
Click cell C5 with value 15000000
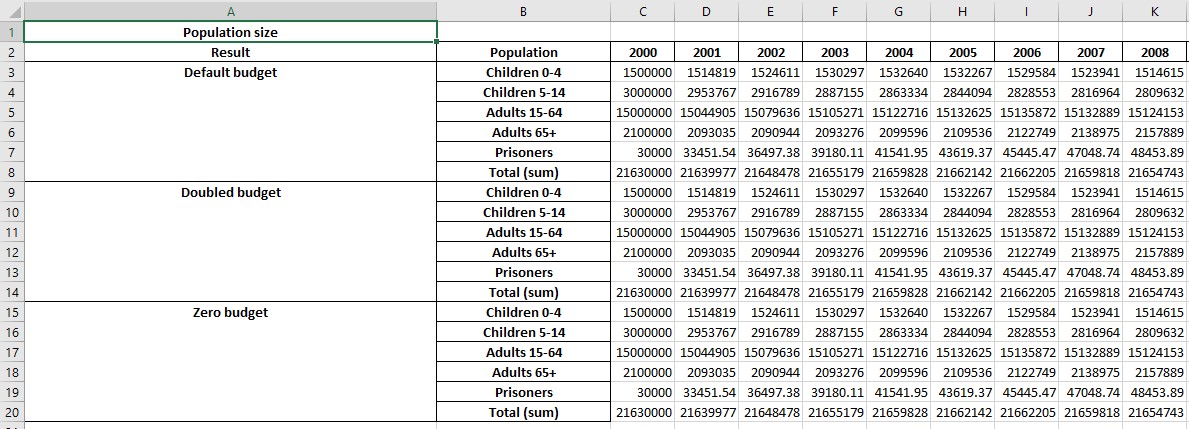(x=642, y=112)
